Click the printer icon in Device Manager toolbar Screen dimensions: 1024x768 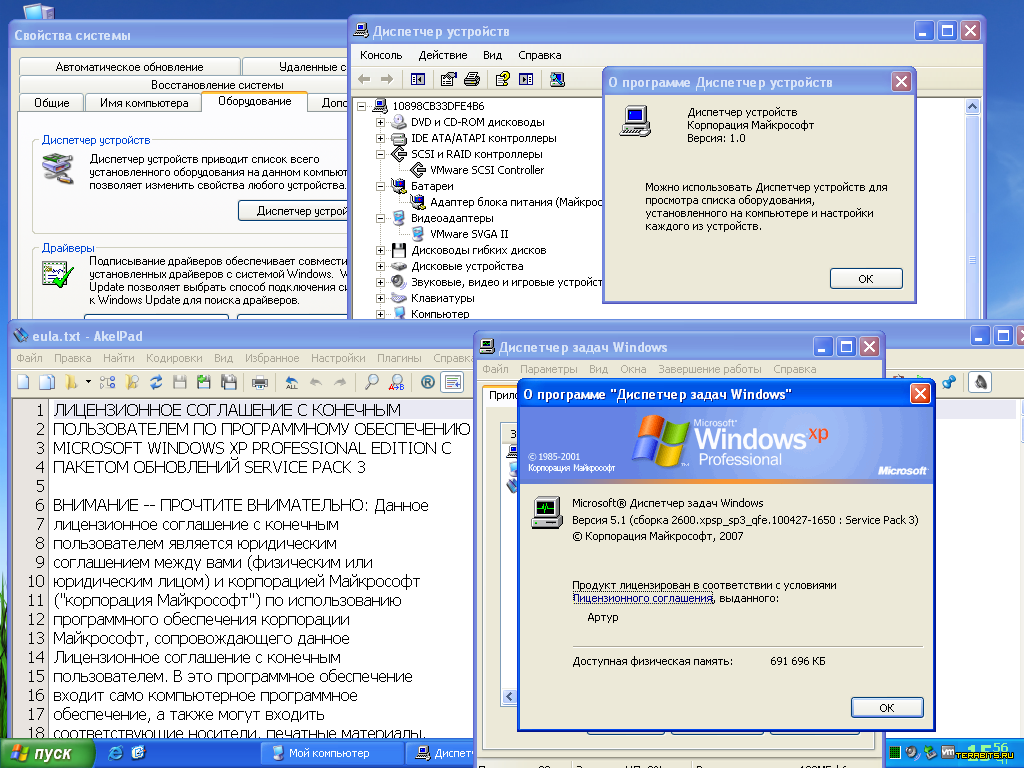tap(472, 79)
